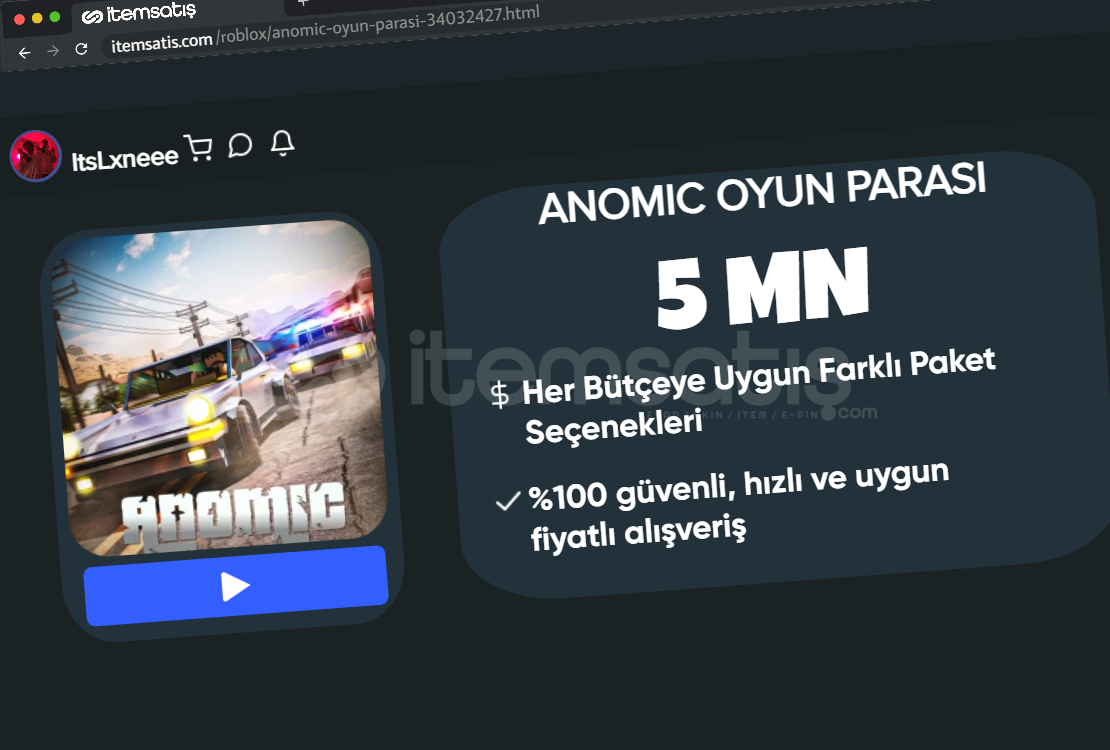Click the itemsatis.com address bar URL
This screenshot has height=750, width=1110.
pyautogui.click(x=325, y=28)
